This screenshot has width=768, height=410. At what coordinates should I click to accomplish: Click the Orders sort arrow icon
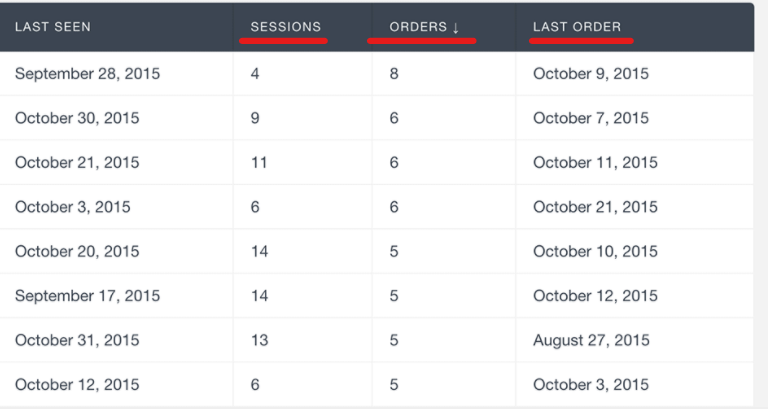coord(456,27)
